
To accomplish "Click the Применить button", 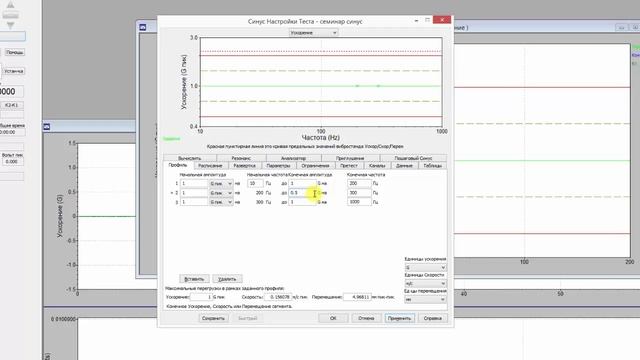I will (400, 318).
